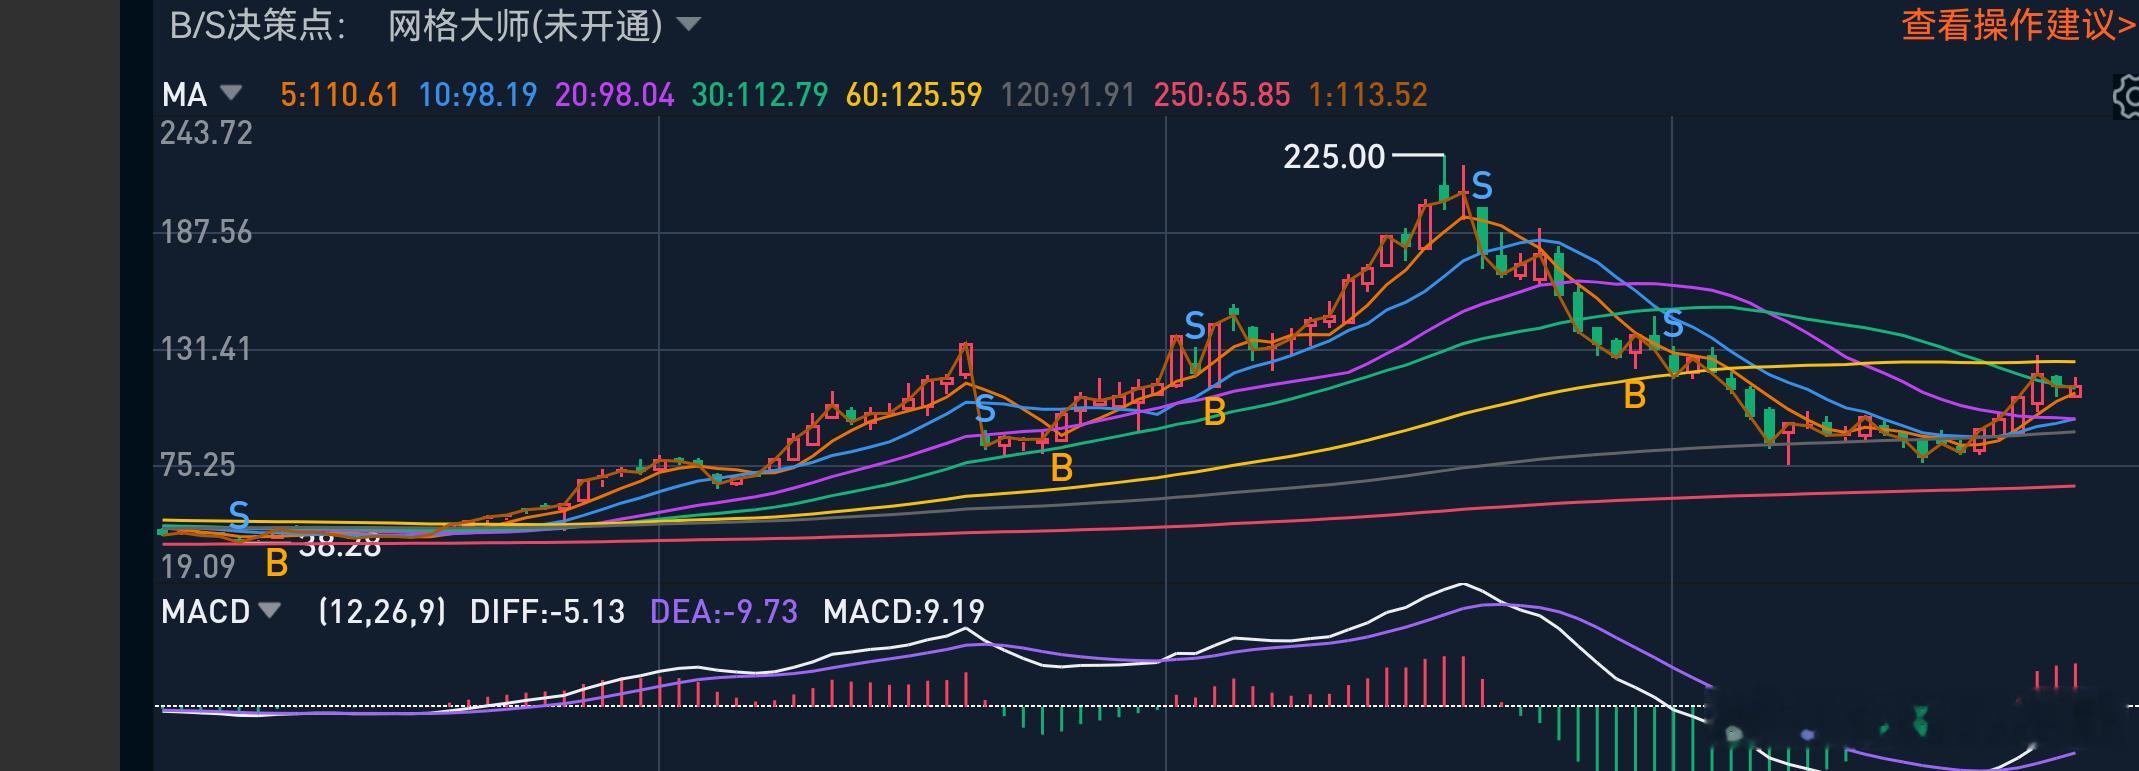Click the B/S决策点 label
The width and height of the screenshot is (2139, 771).
click(258, 25)
